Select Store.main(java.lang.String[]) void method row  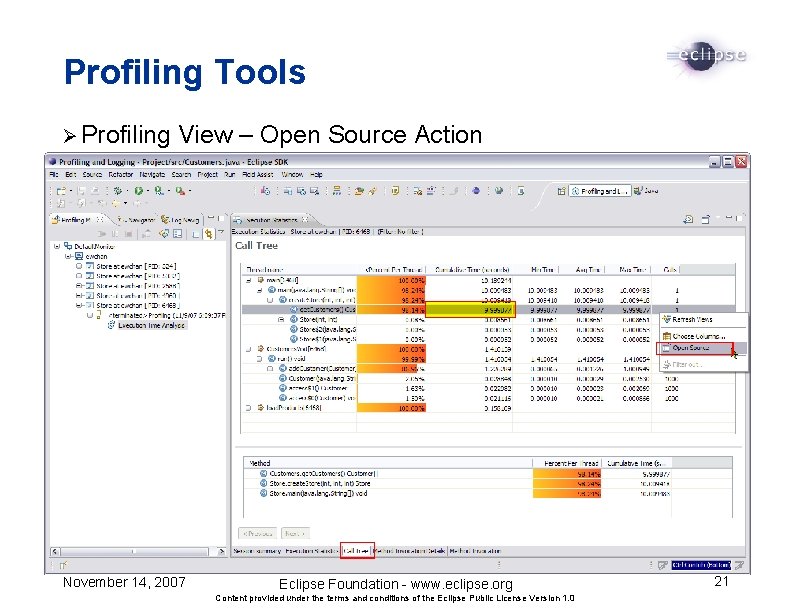[318, 493]
